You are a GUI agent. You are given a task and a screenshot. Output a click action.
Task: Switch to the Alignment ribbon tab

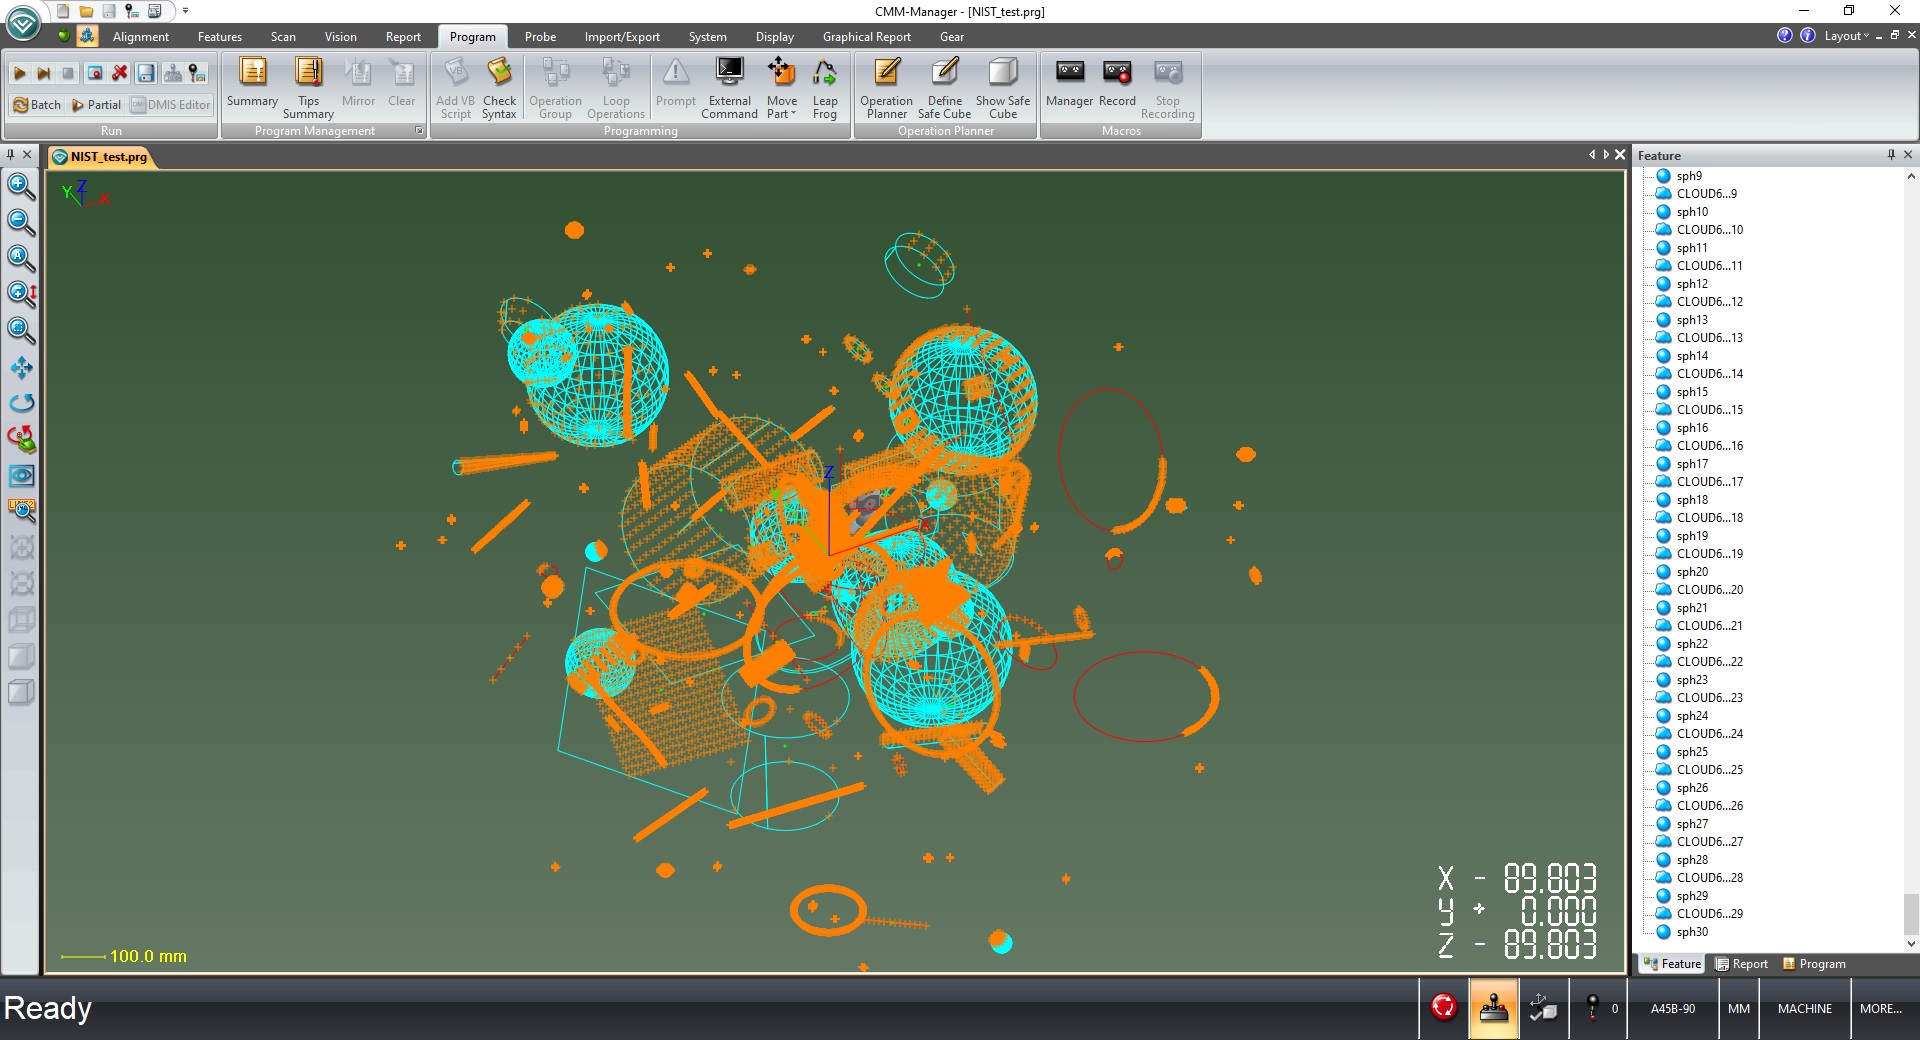[x=141, y=37]
